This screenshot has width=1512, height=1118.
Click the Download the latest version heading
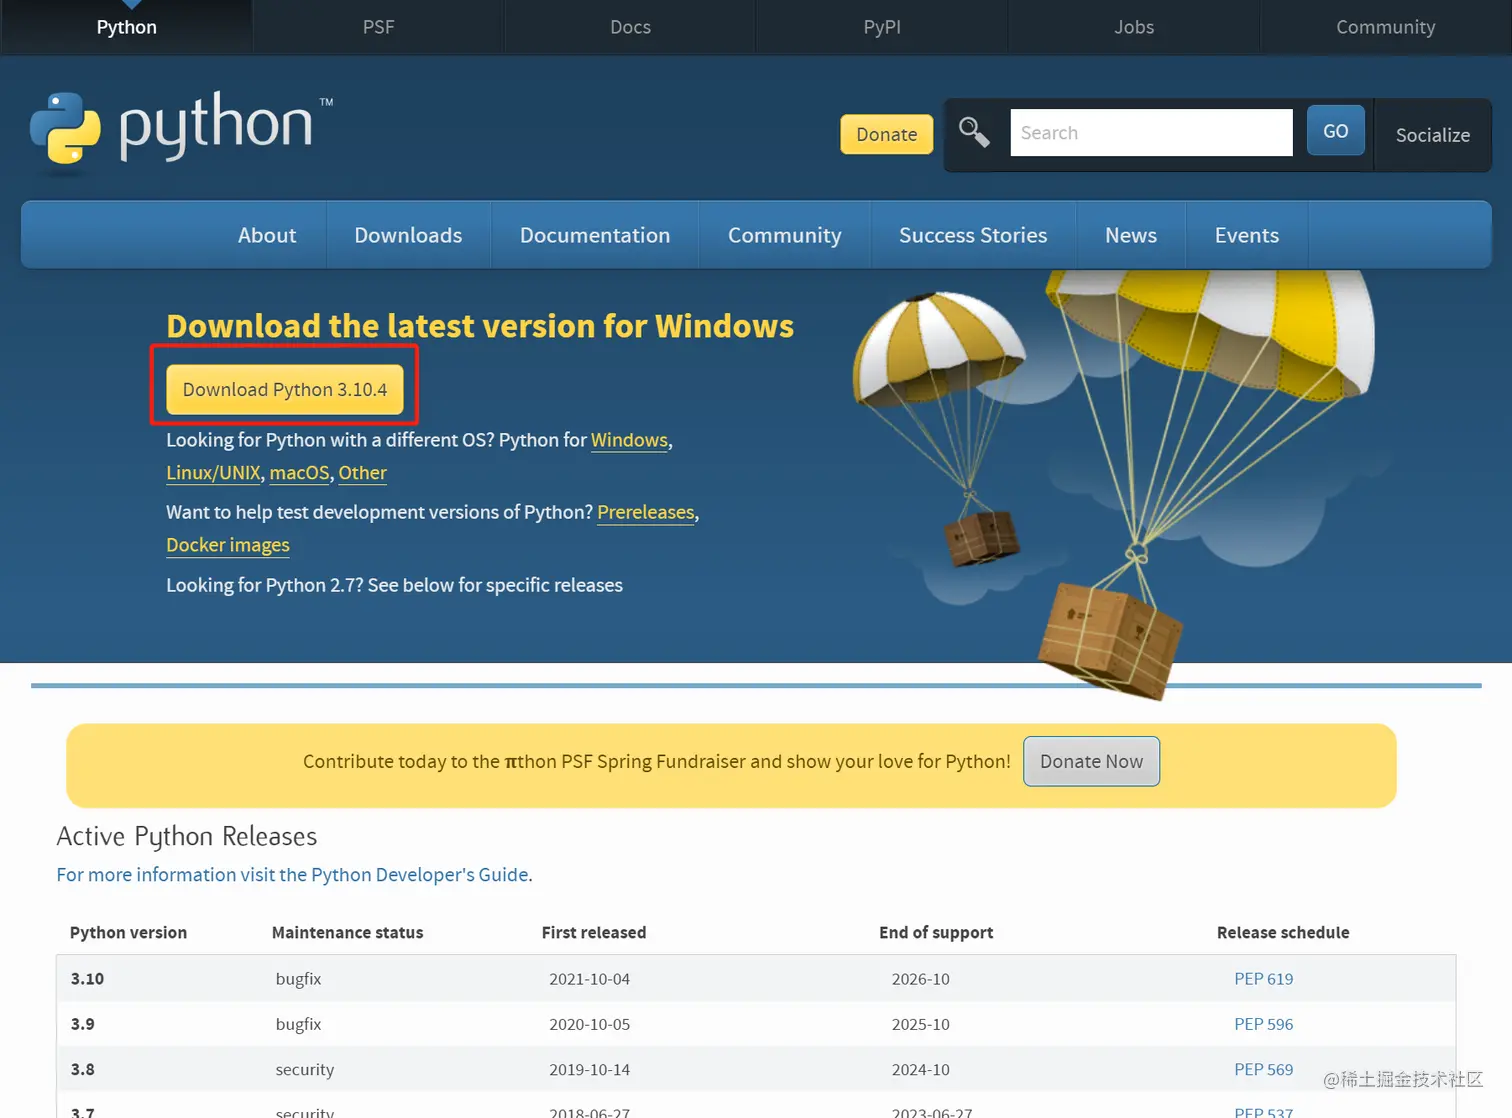point(480,326)
